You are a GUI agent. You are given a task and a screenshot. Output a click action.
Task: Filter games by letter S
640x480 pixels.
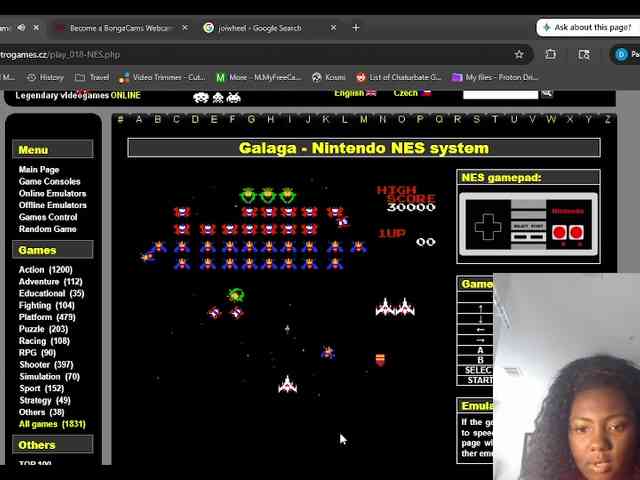pyautogui.click(x=476, y=119)
